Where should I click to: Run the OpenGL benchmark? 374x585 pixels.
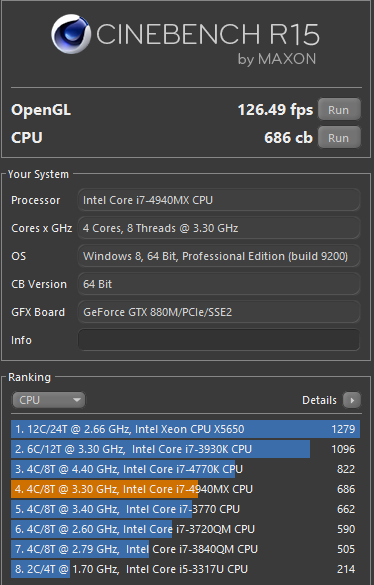[339, 110]
